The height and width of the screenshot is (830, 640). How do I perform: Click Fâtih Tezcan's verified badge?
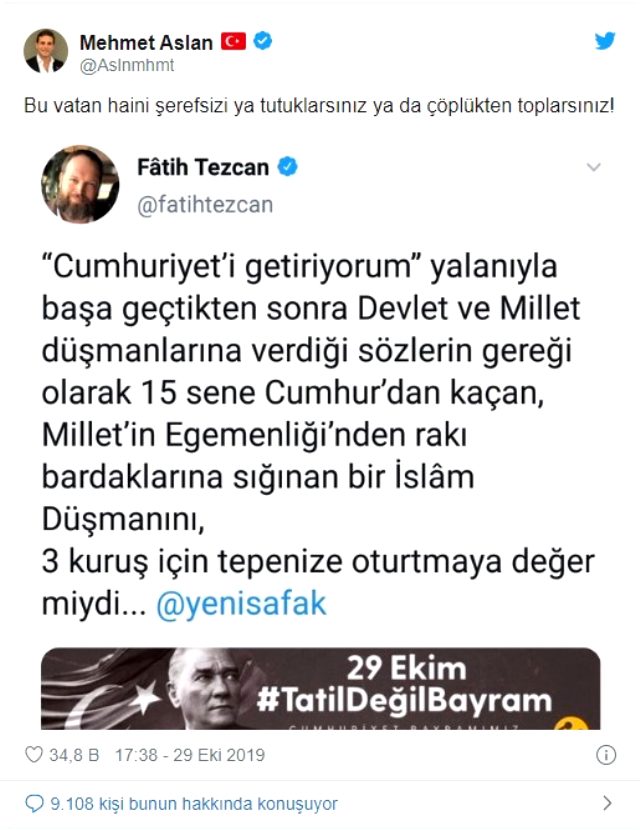(287, 167)
